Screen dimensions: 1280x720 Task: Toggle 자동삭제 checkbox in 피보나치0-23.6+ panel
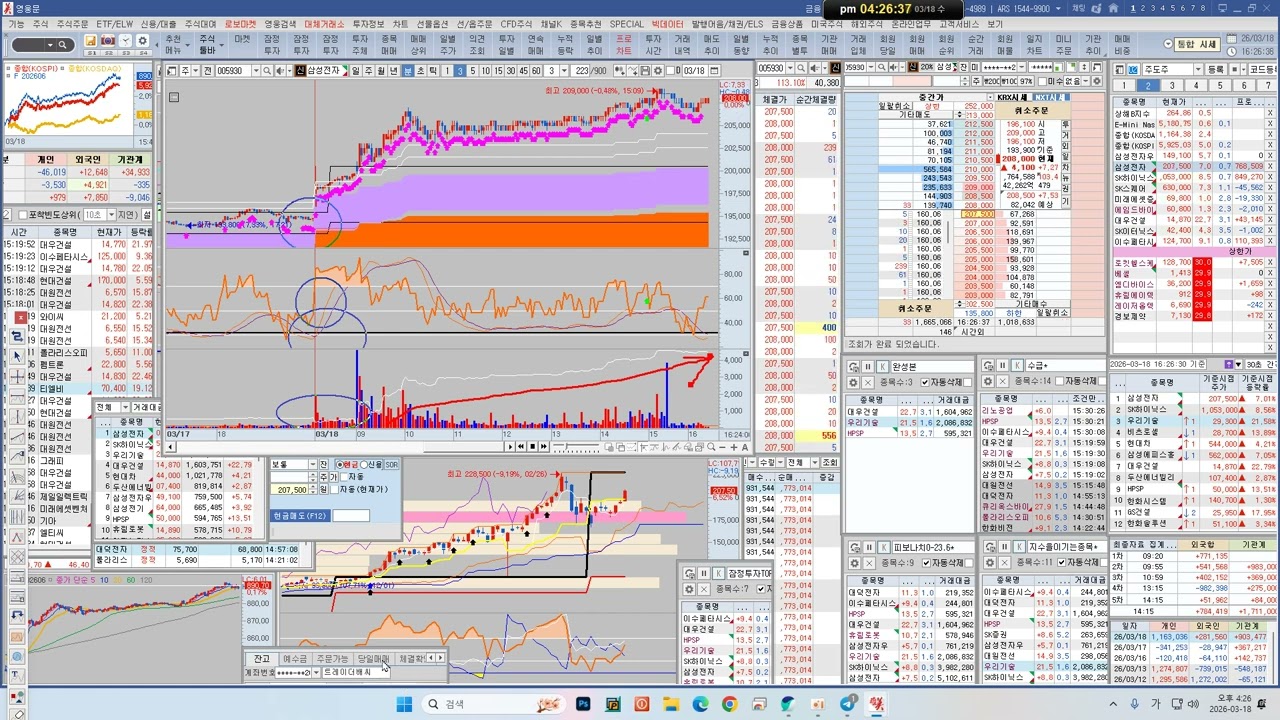pos(925,563)
